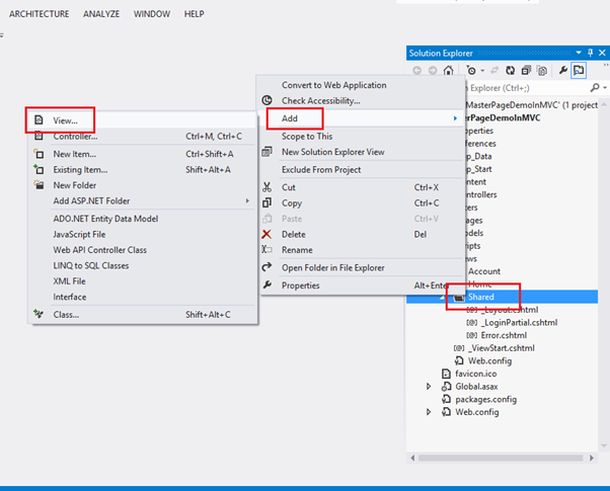
Task: Click the scissors Cut icon in context menu
Action: click(267, 187)
